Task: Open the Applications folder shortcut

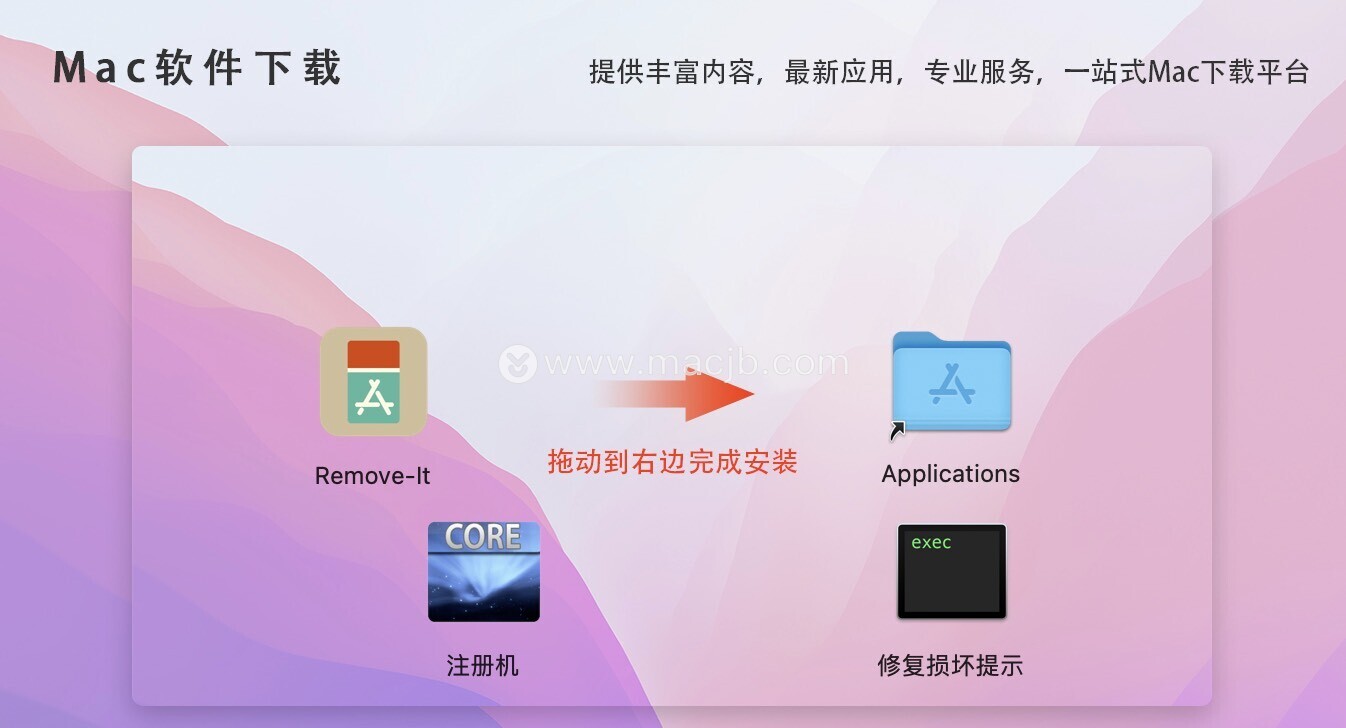Action: [951, 383]
